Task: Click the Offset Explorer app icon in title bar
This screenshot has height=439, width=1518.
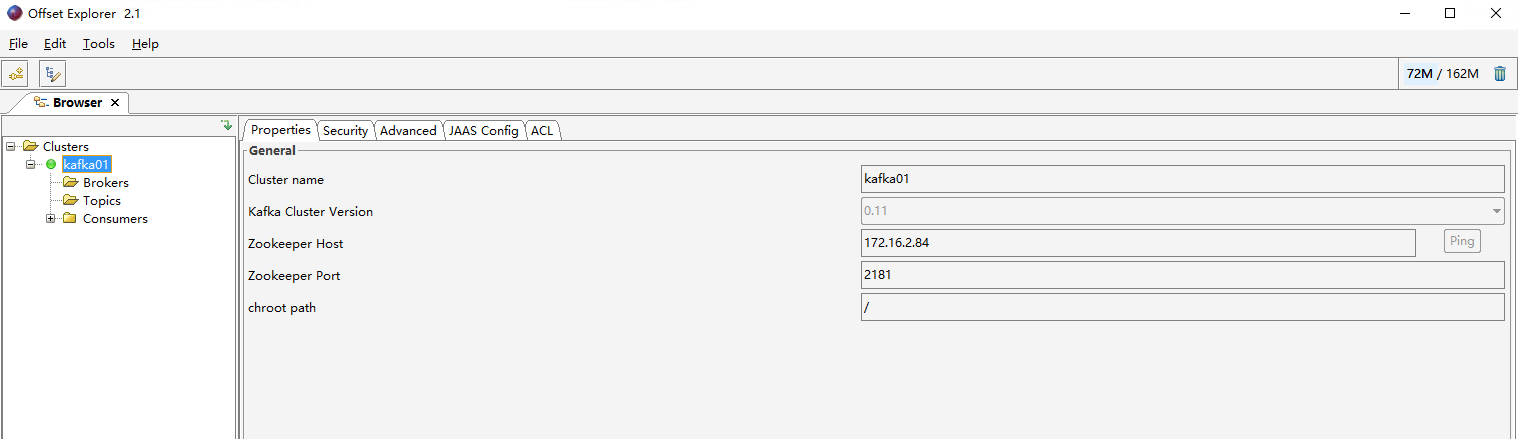Action: (15, 14)
